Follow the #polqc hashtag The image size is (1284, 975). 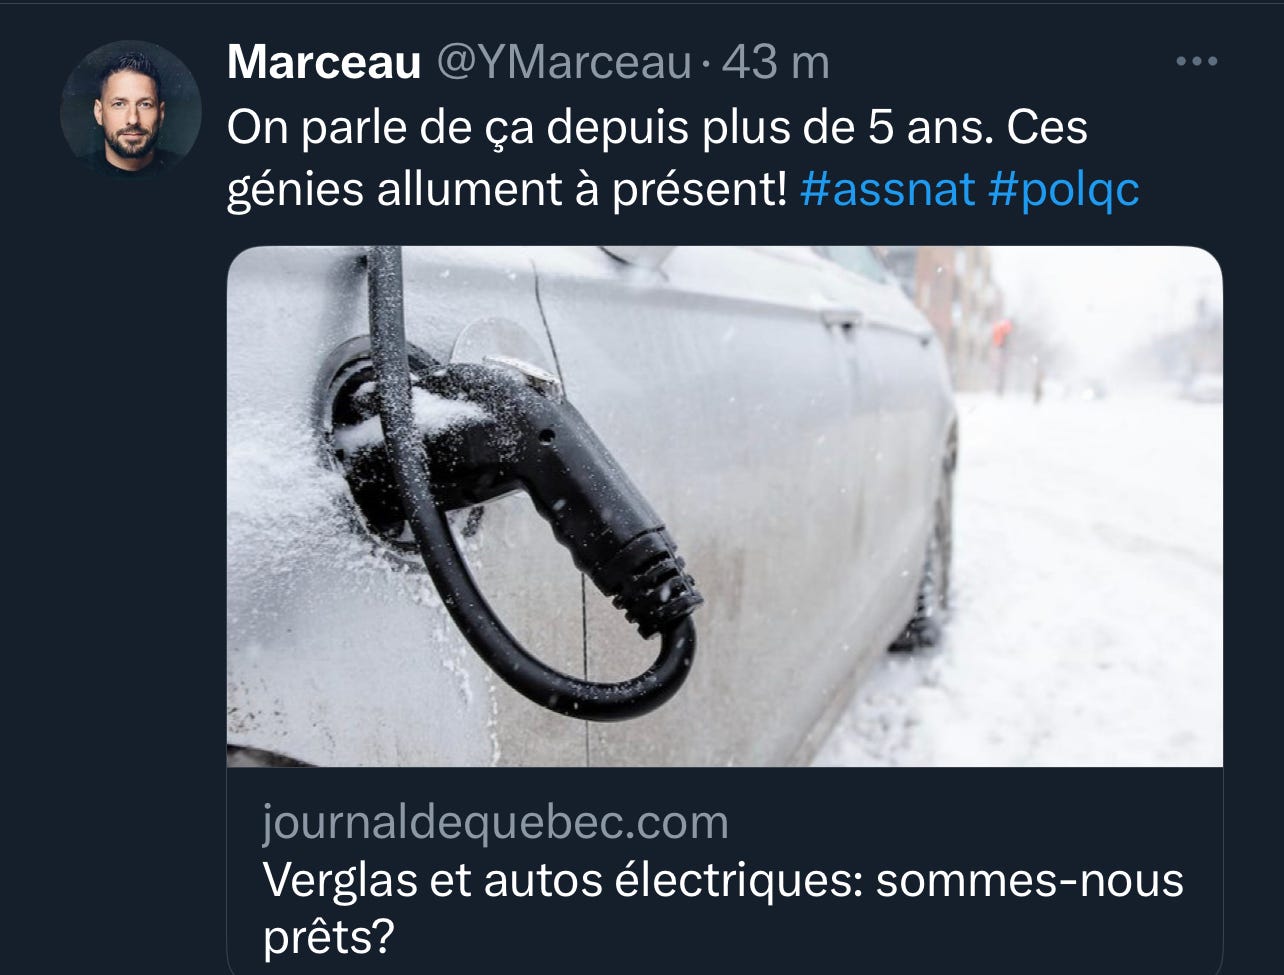click(x=1063, y=187)
